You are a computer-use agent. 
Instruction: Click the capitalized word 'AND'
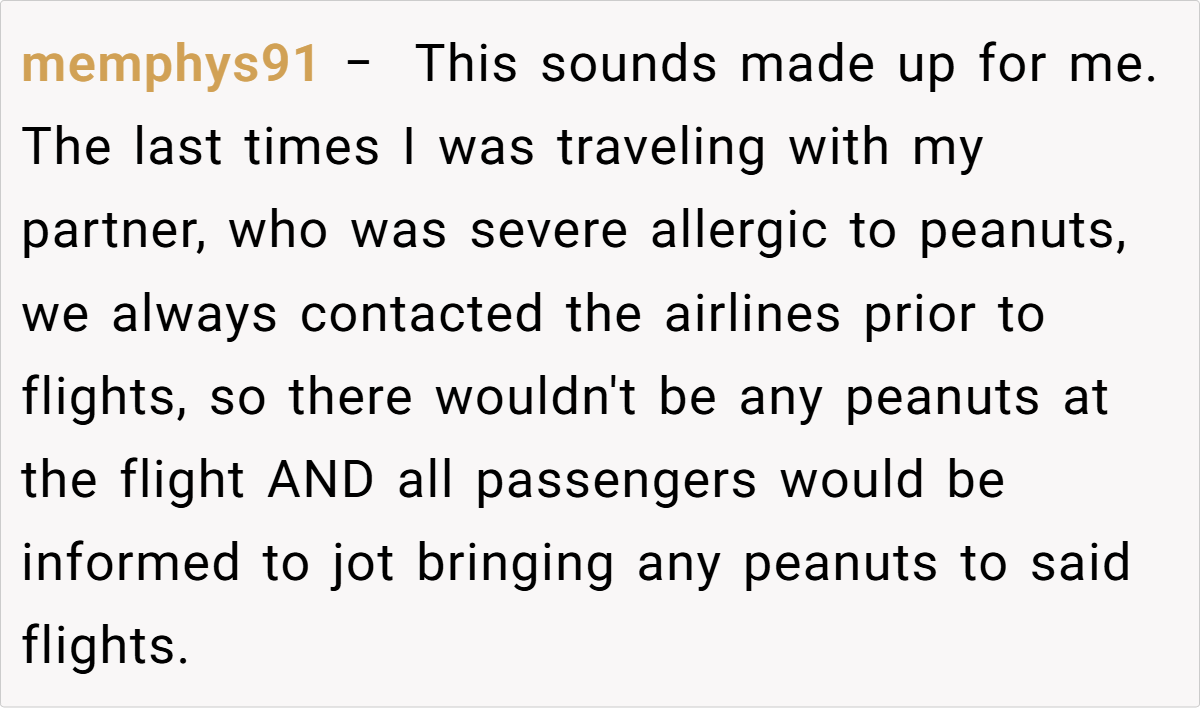[x=320, y=481]
